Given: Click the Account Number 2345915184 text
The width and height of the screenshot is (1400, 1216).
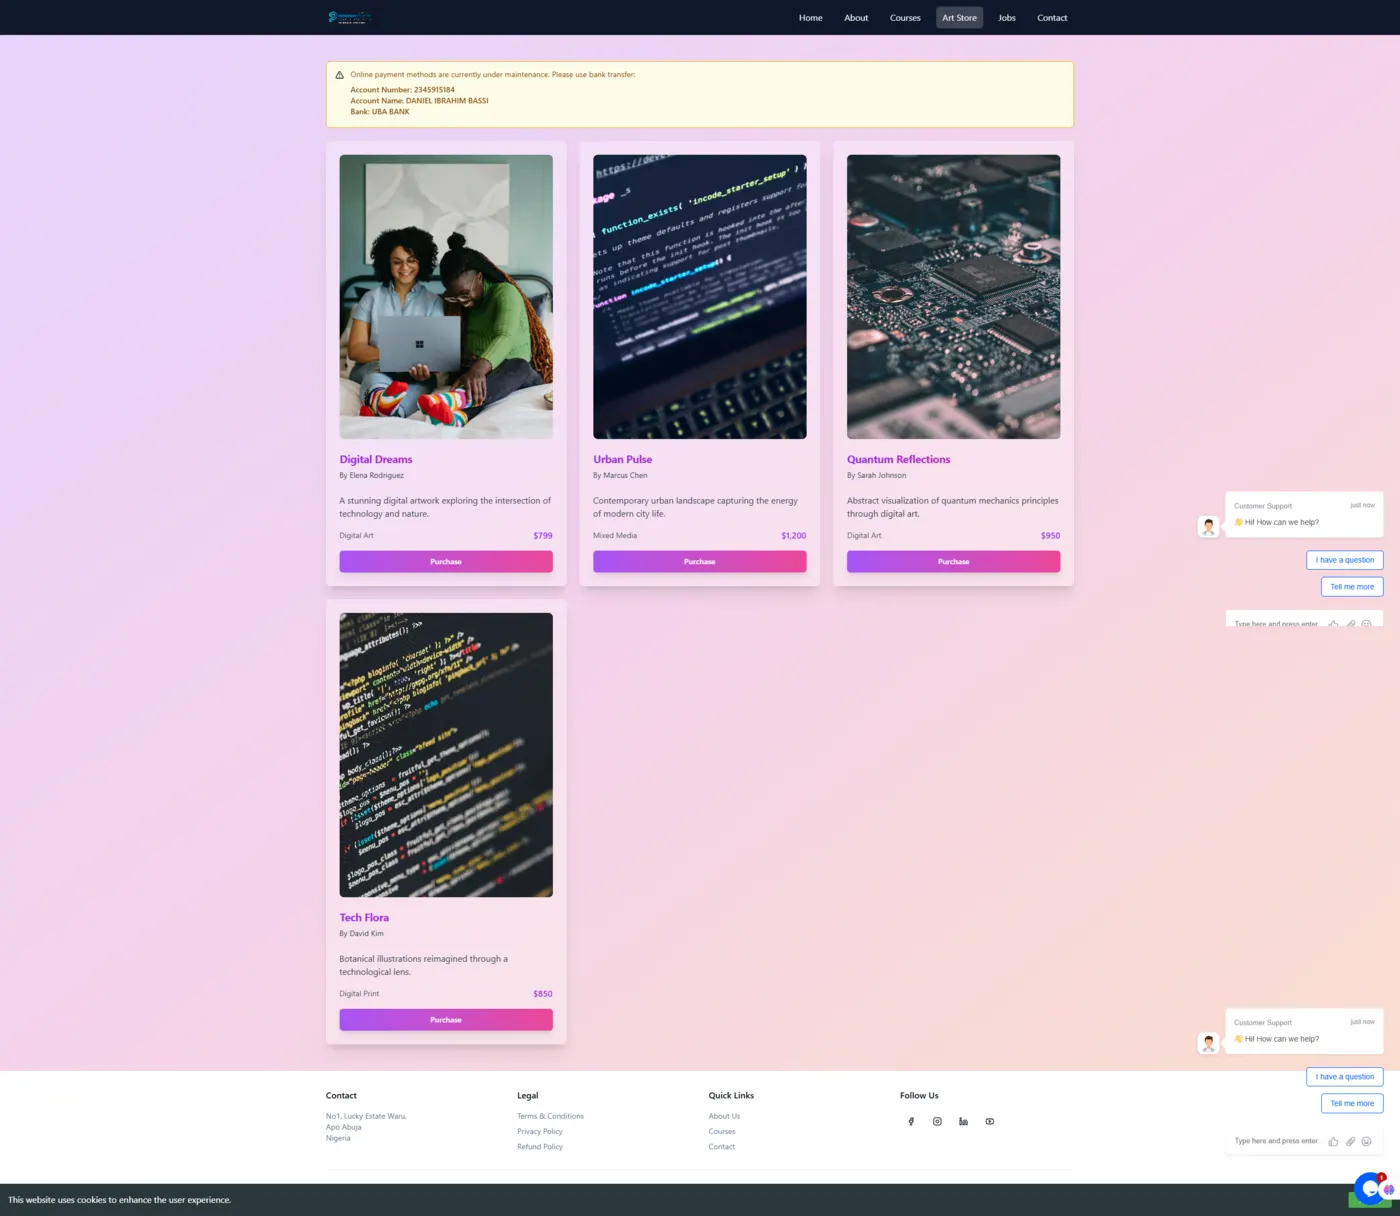Looking at the screenshot, I should click(402, 90).
